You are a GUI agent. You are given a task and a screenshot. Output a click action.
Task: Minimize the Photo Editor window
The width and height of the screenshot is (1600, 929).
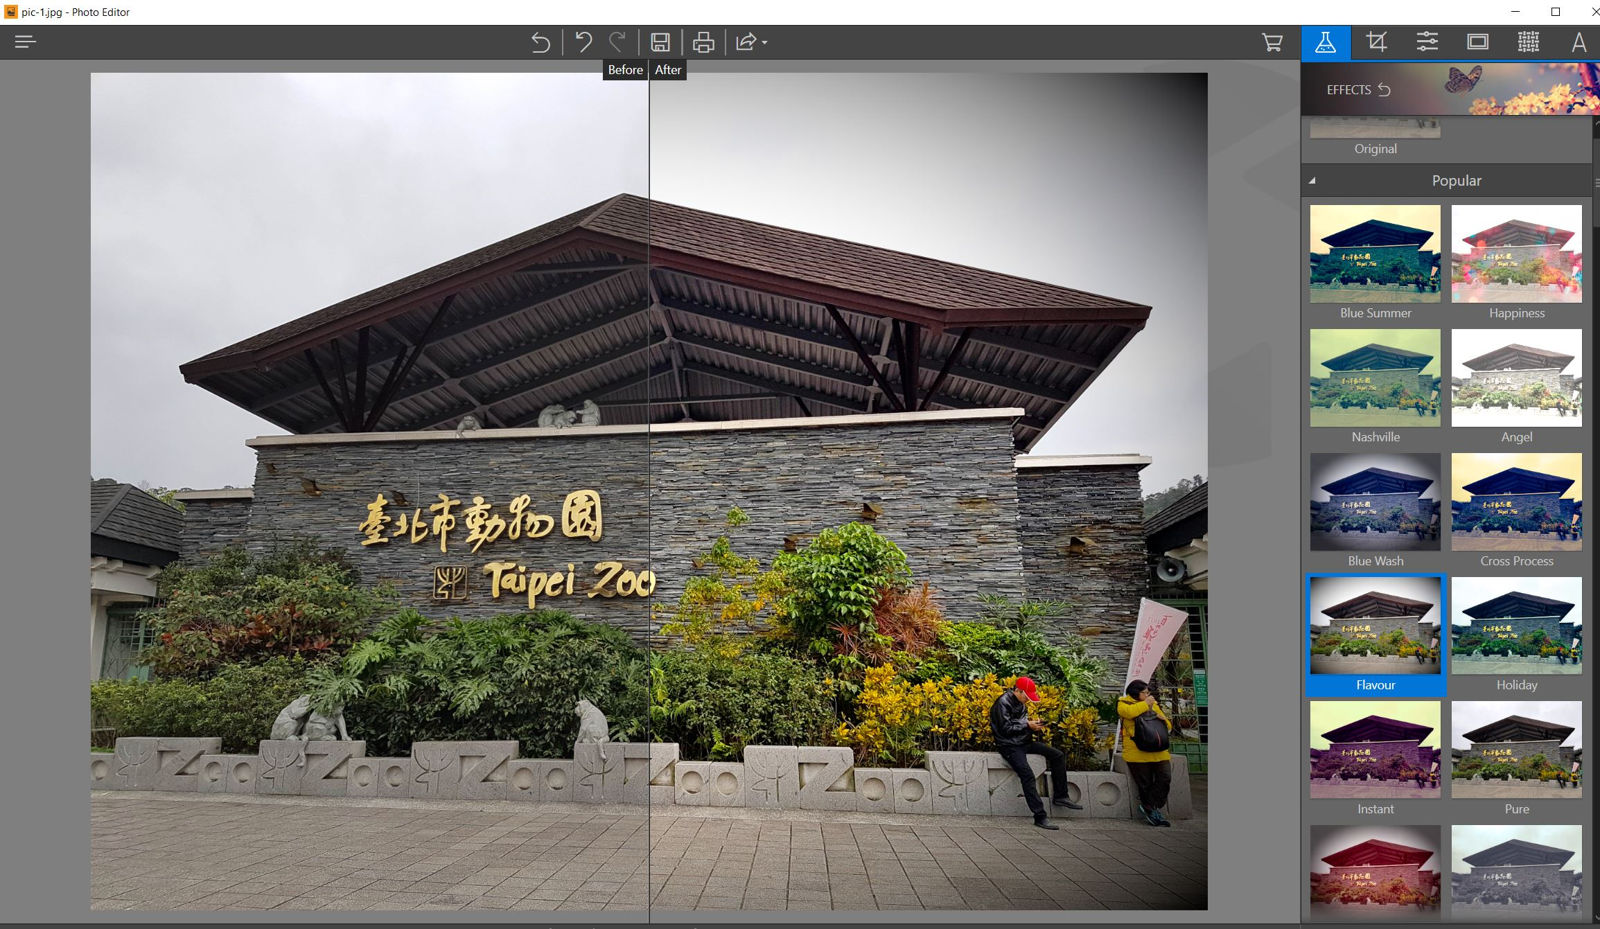(1515, 12)
